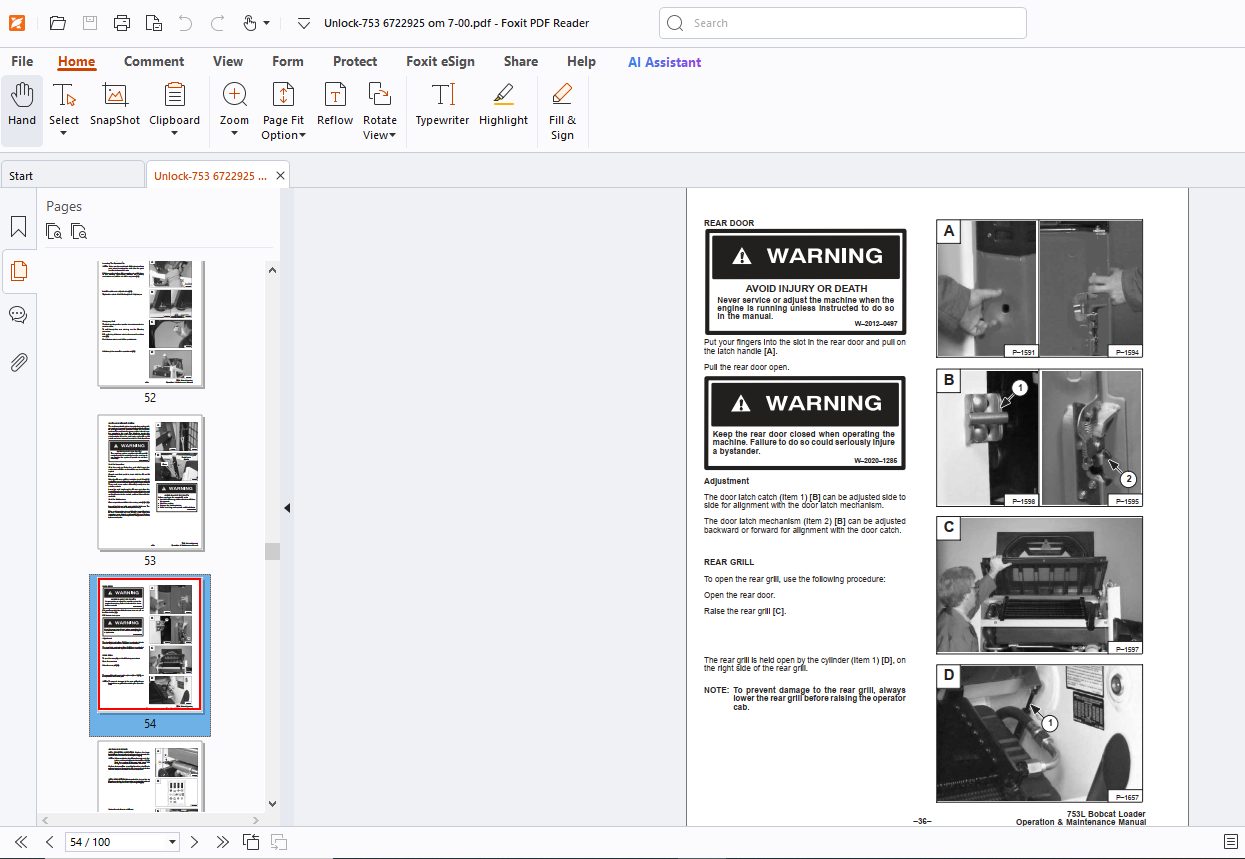
Task: Select the Highlight tool
Action: (503, 105)
